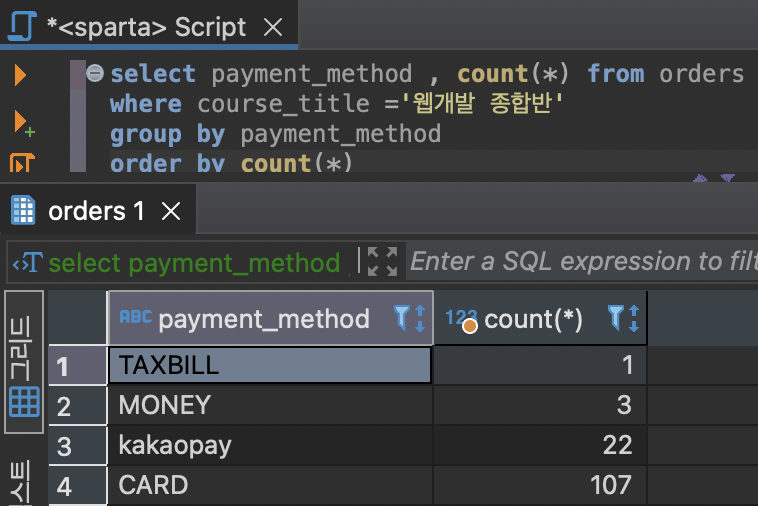
Task: Click the ABC string type icon on payment_method
Action: coord(135,317)
